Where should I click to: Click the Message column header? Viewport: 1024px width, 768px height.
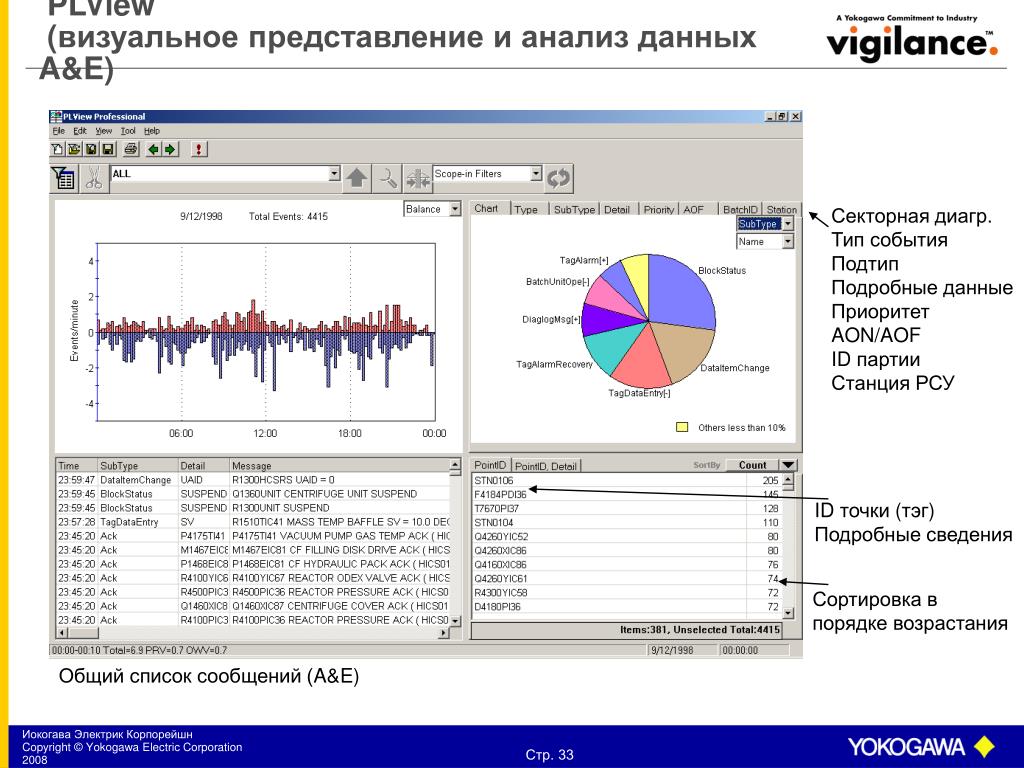pos(340,466)
